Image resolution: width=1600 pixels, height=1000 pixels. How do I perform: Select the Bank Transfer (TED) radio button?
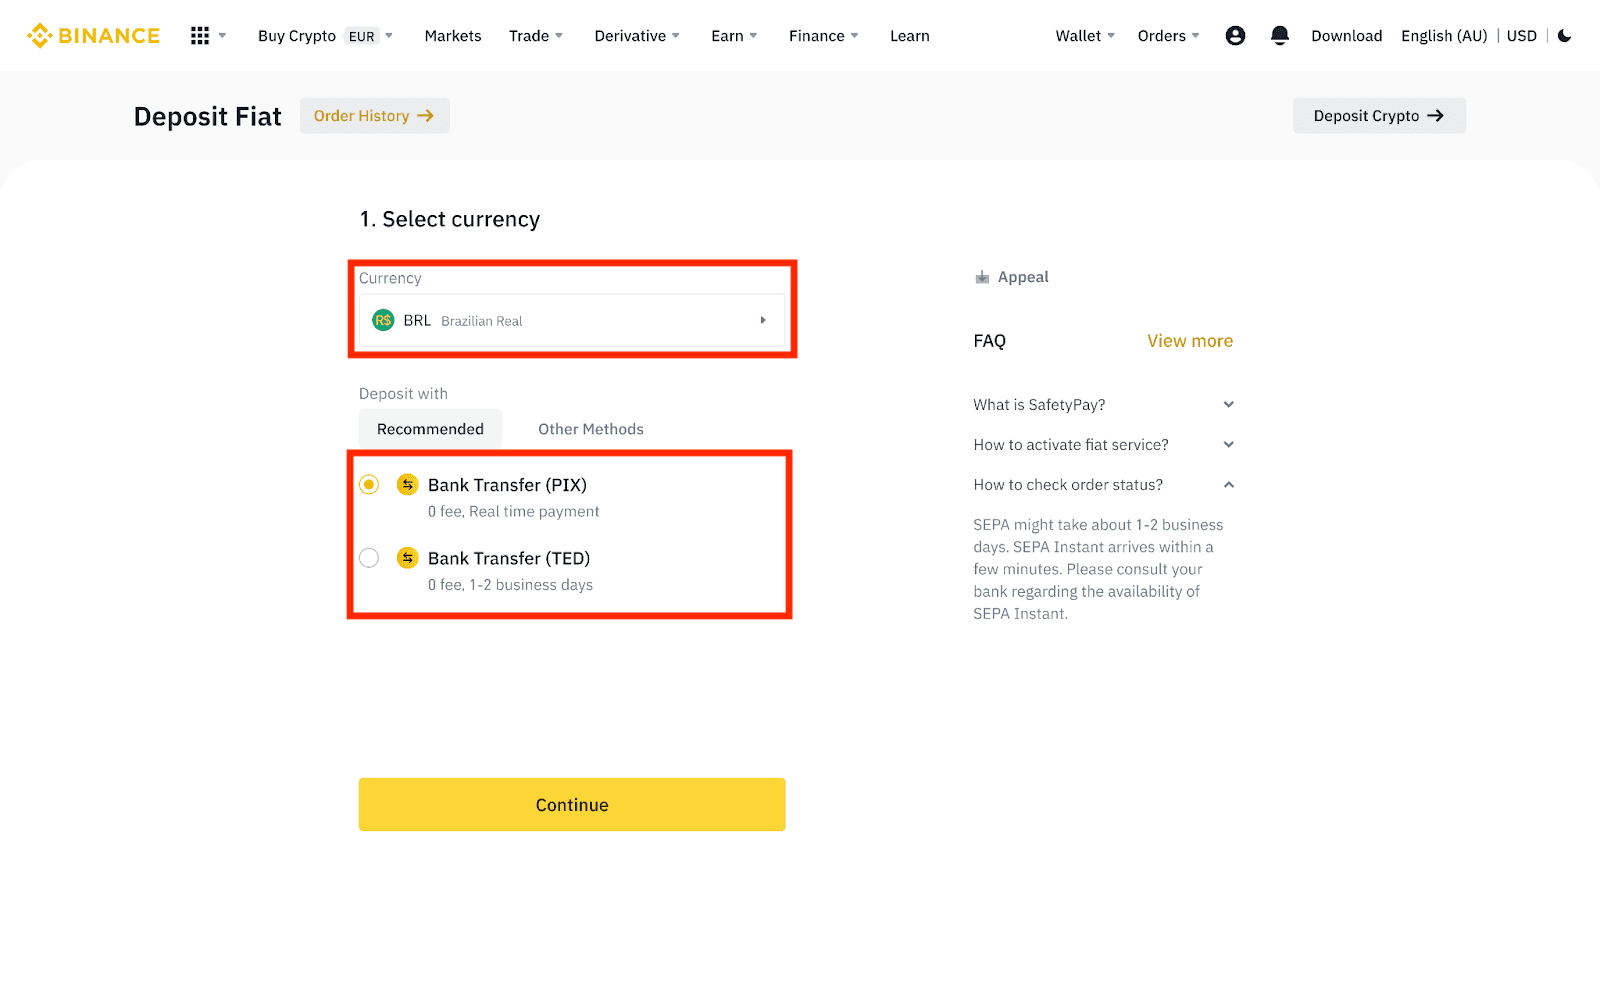coord(369,558)
